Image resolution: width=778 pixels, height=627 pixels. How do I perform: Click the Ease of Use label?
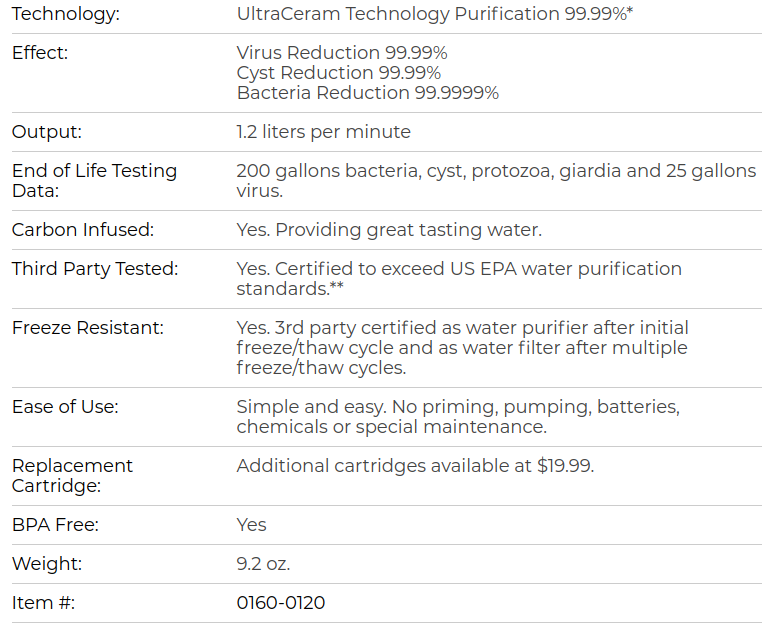coord(65,407)
